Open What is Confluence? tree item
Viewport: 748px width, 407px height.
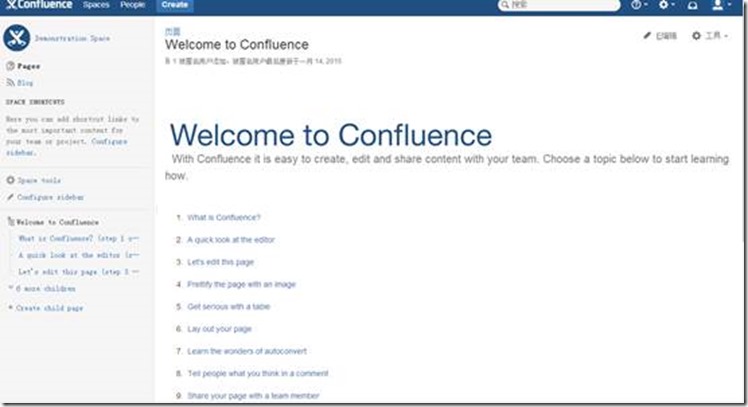(x=79, y=238)
